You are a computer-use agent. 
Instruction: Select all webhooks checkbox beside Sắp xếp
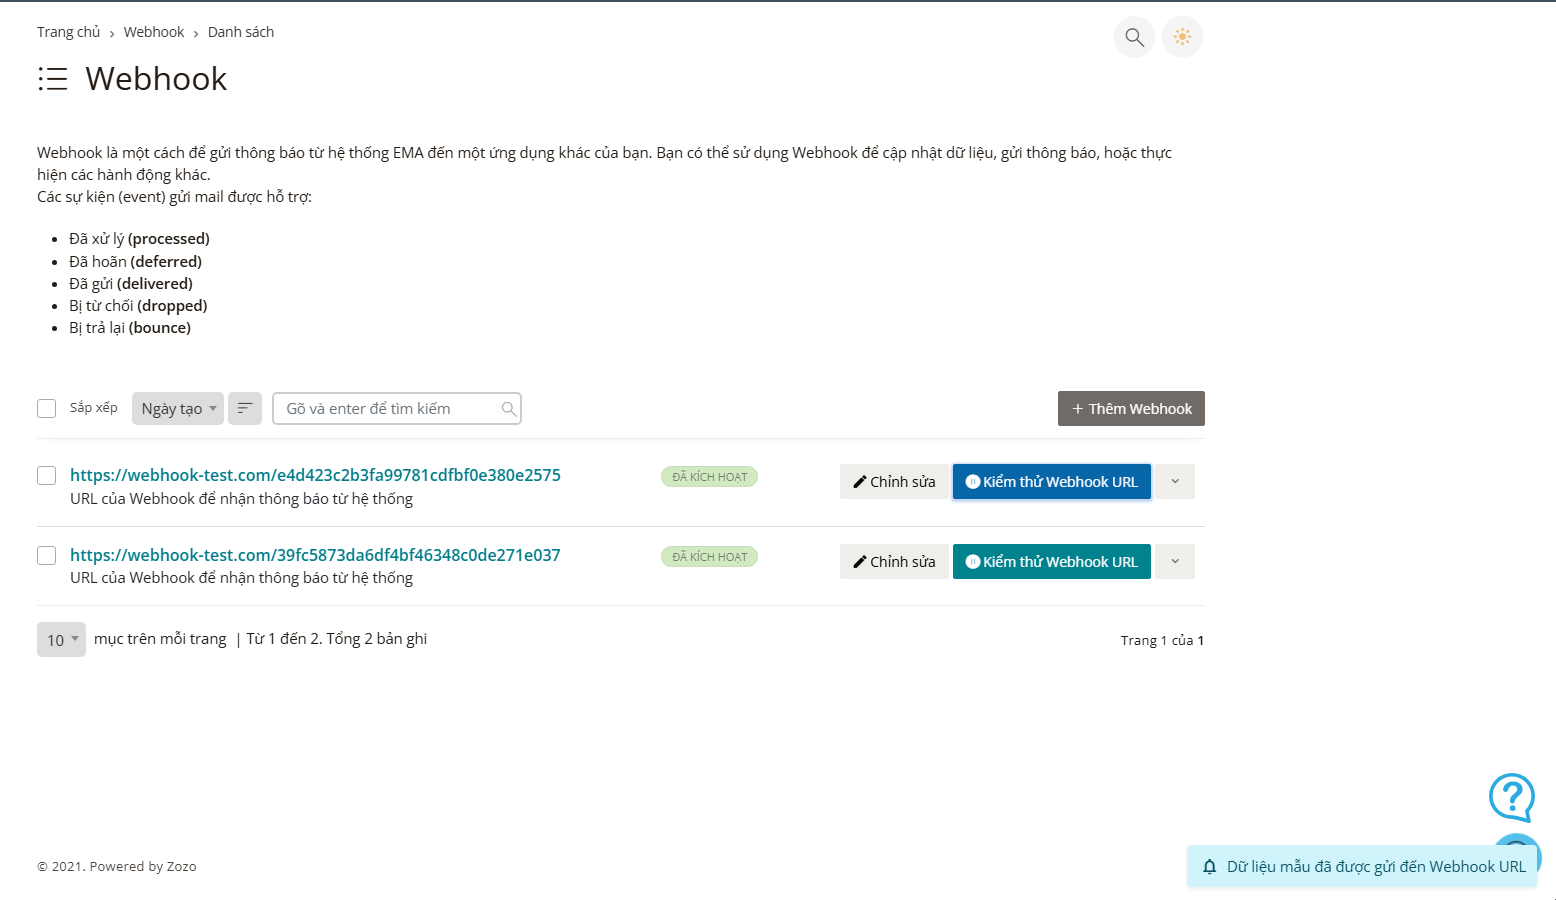[x=46, y=408]
